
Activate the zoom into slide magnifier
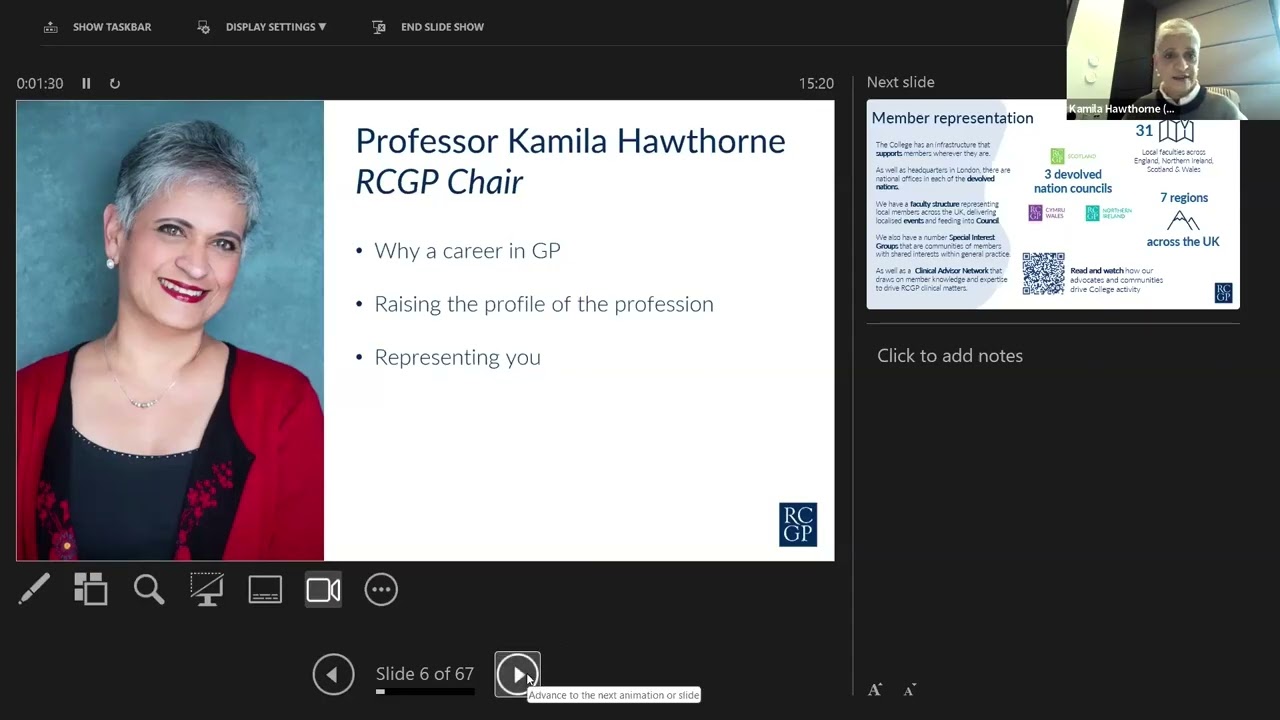click(149, 589)
